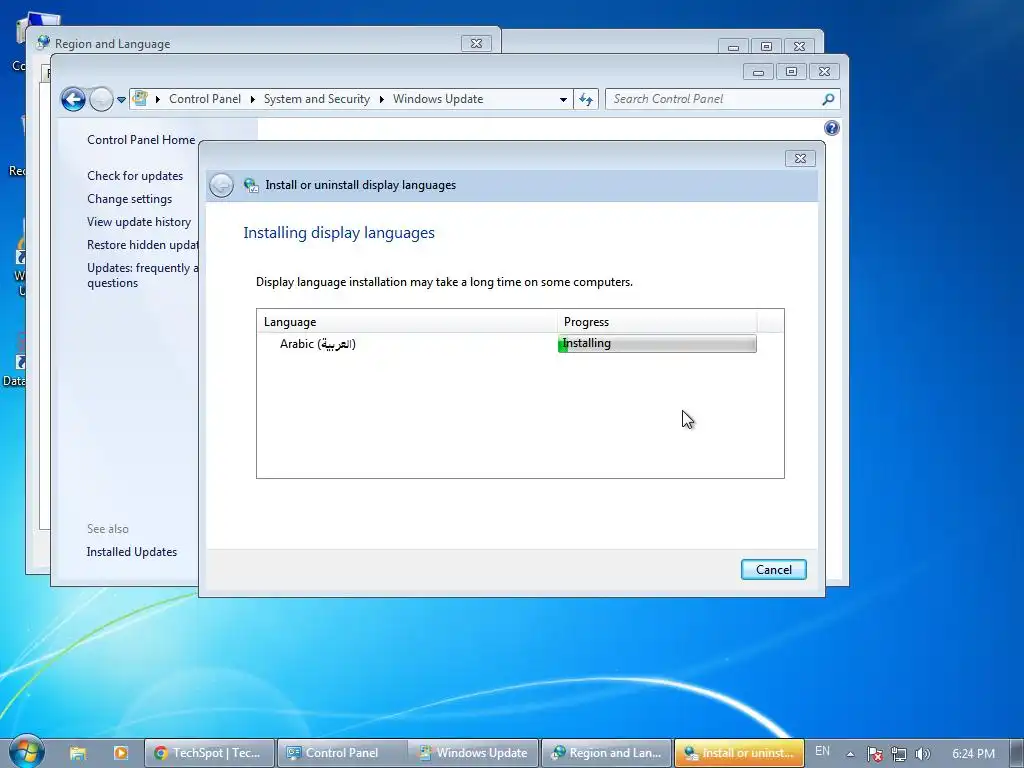Click volume speaker tray icon
This screenshot has height=768, width=1024.
pyautogui.click(x=923, y=754)
